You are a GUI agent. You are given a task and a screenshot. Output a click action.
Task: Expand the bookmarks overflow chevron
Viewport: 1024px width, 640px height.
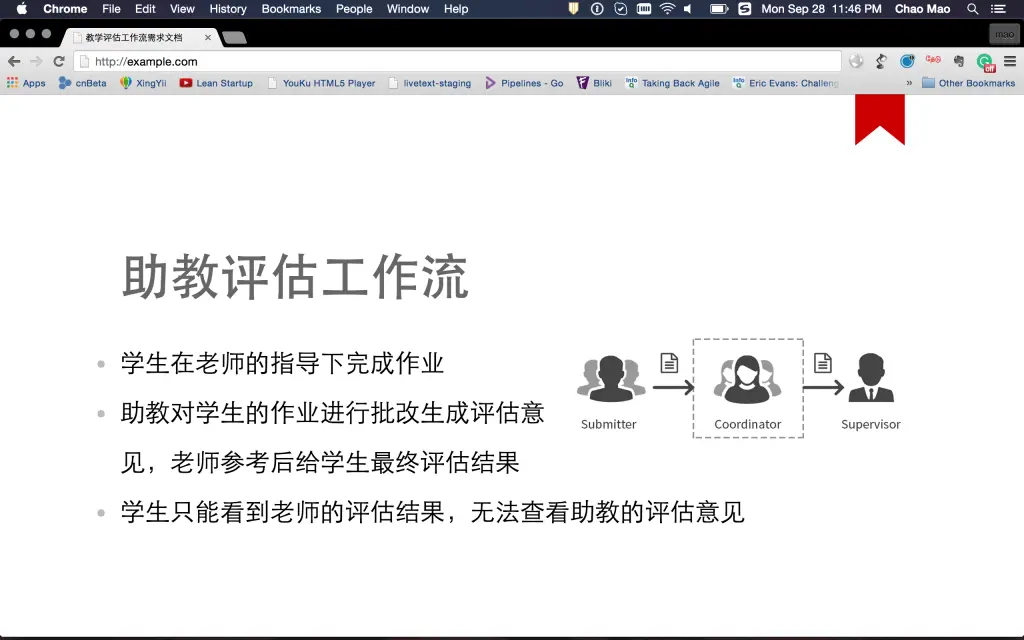[x=909, y=83]
